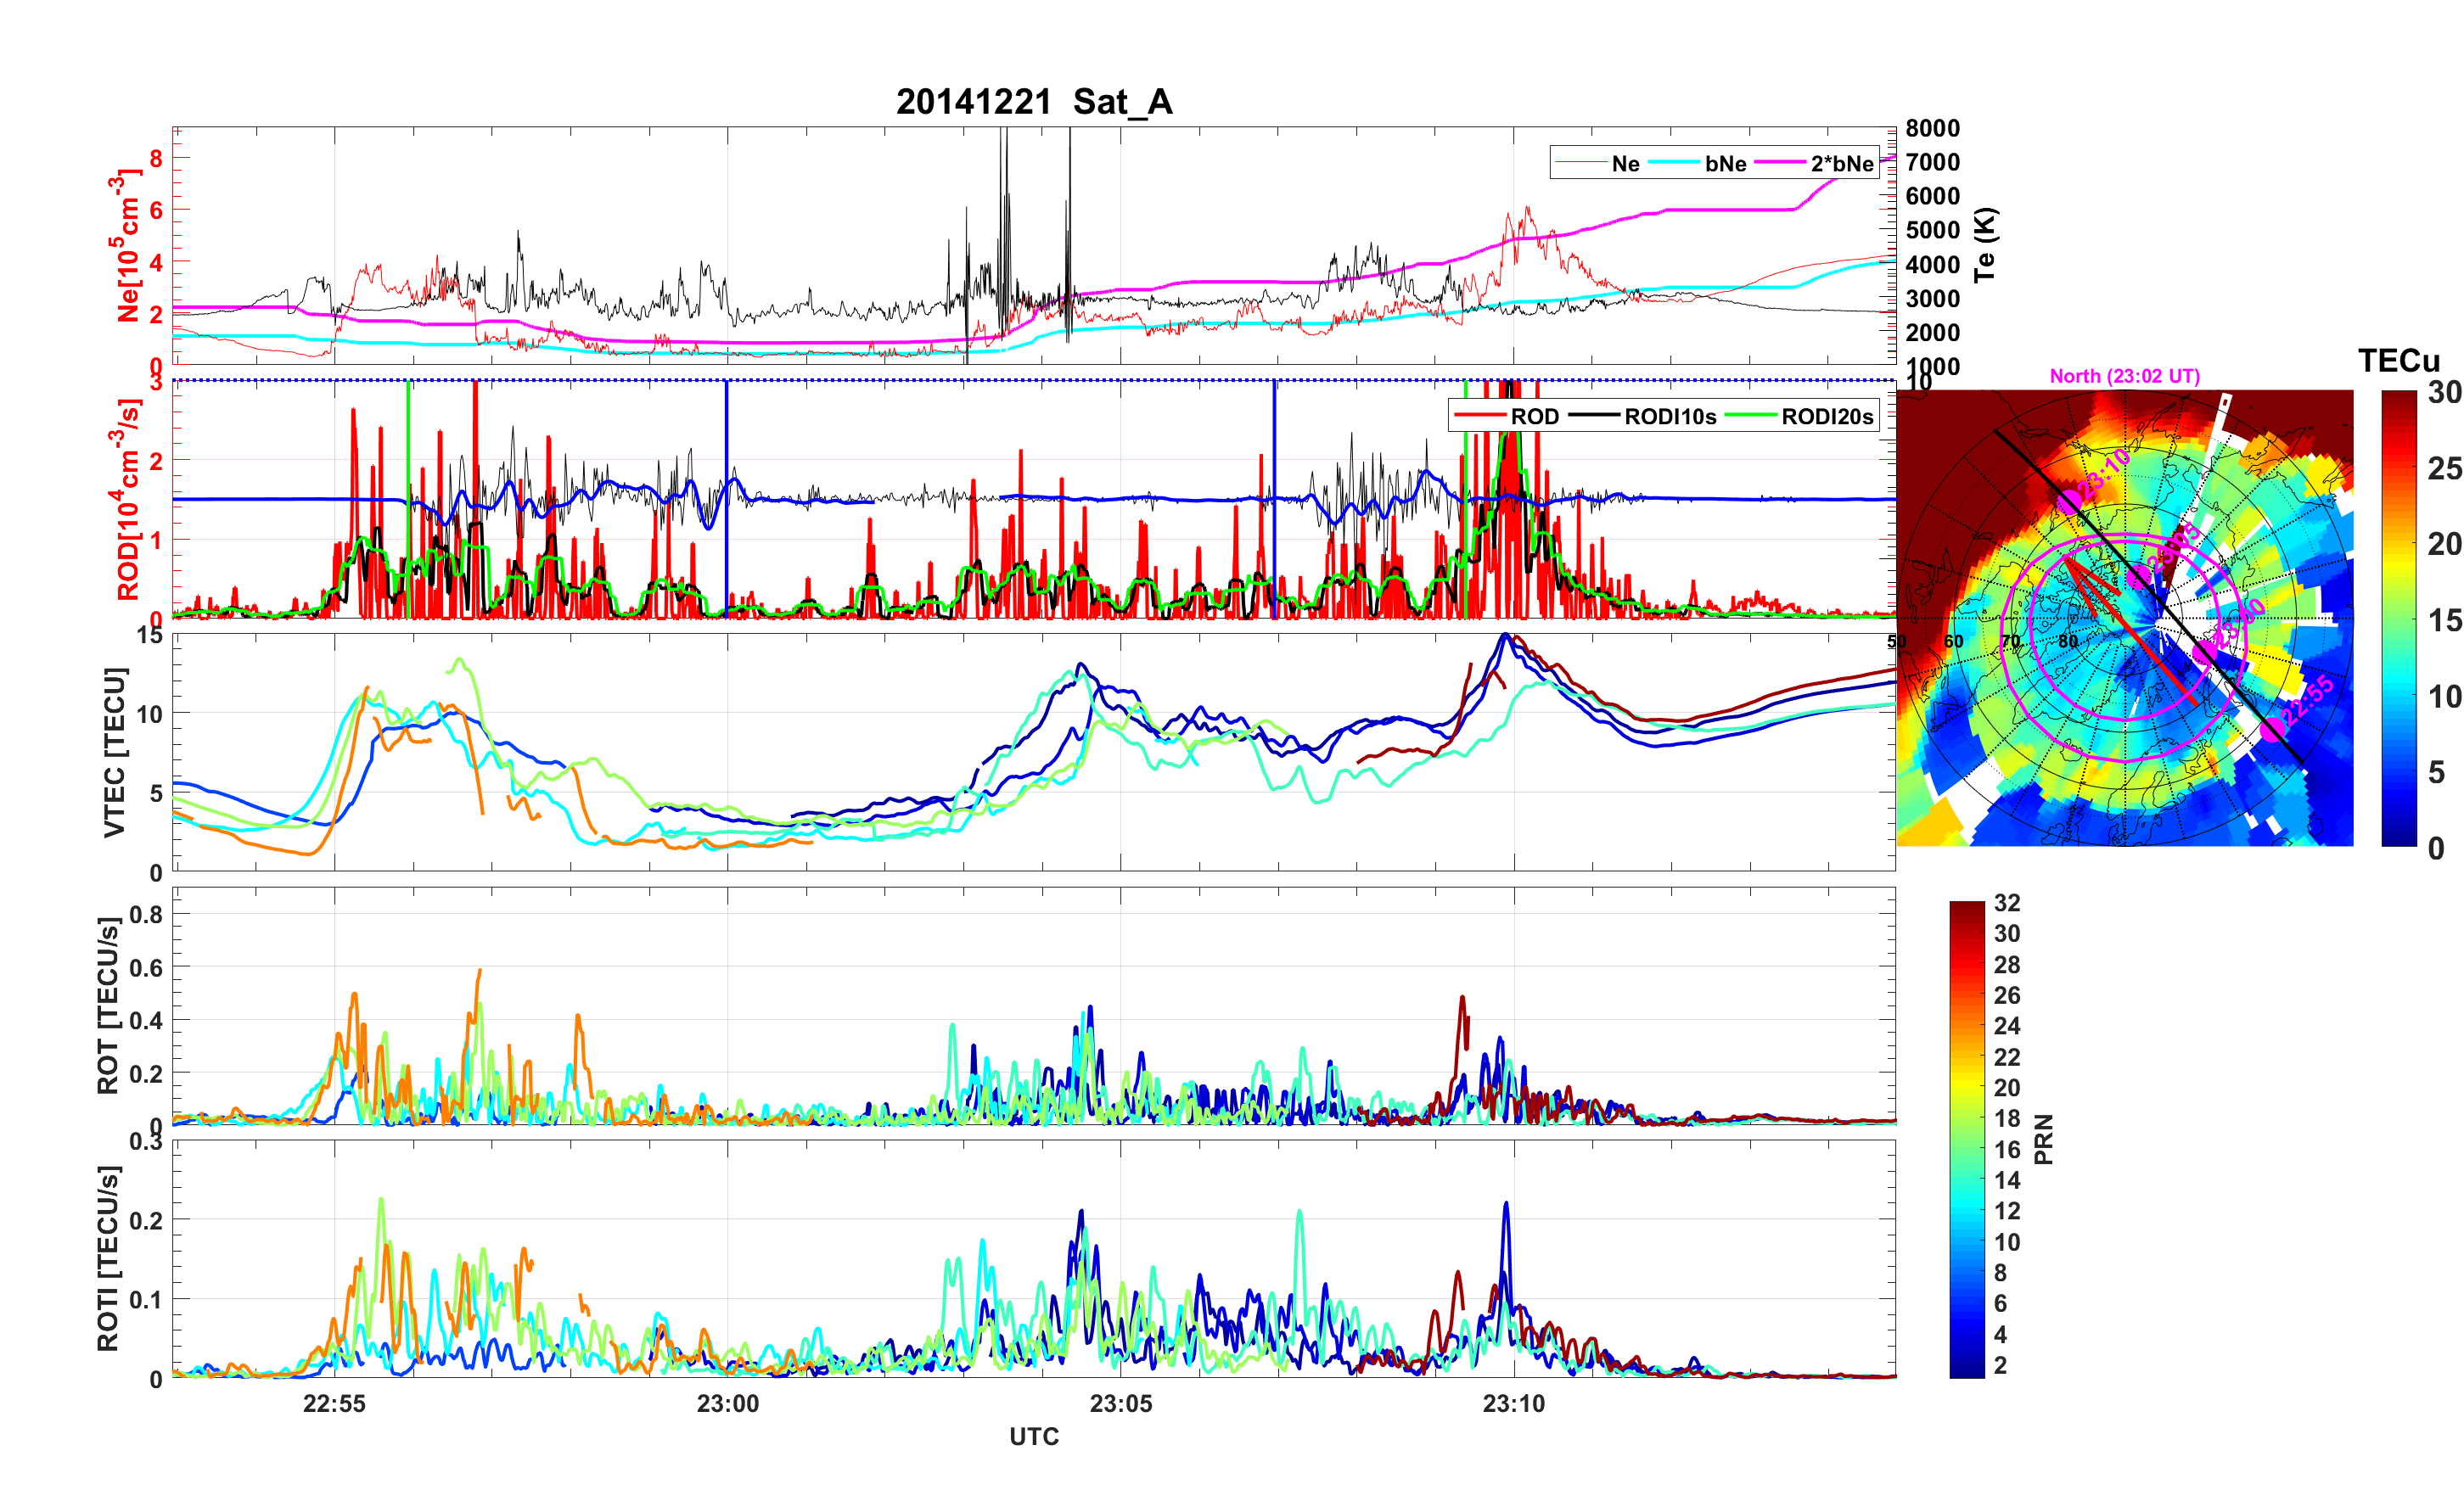This screenshot has width=2464, height=1490.
Task: Click the 23:10 tick label on time axis
Action: pos(1513,1404)
